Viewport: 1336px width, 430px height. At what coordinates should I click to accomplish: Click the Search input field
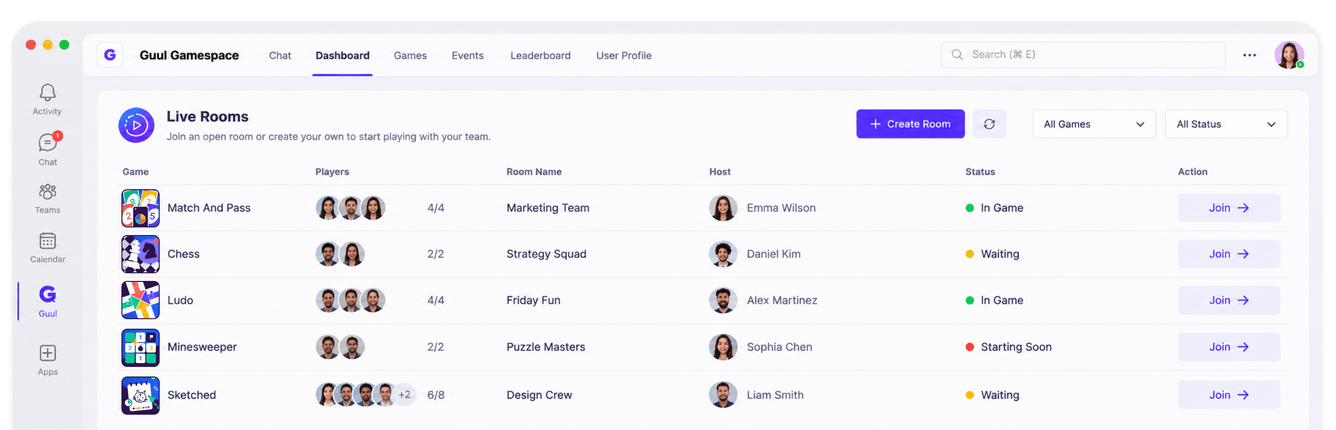(x=1083, y=55)
